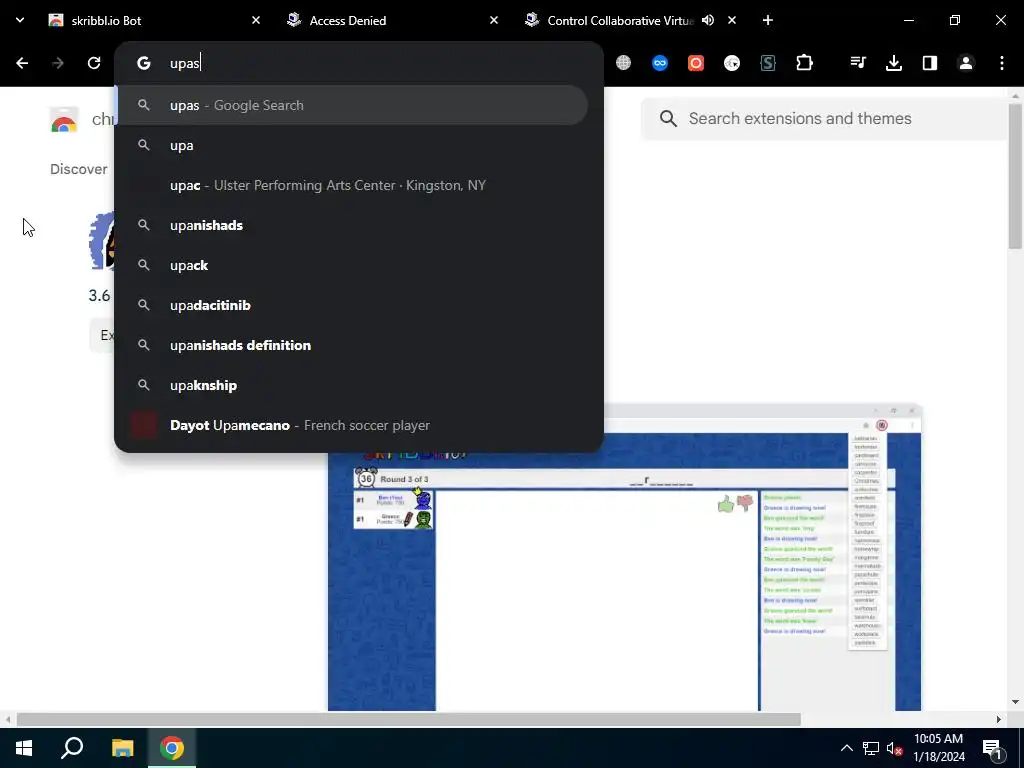
Task: Select 'upas - Google Search' suggestion
Action: [353, 105]
